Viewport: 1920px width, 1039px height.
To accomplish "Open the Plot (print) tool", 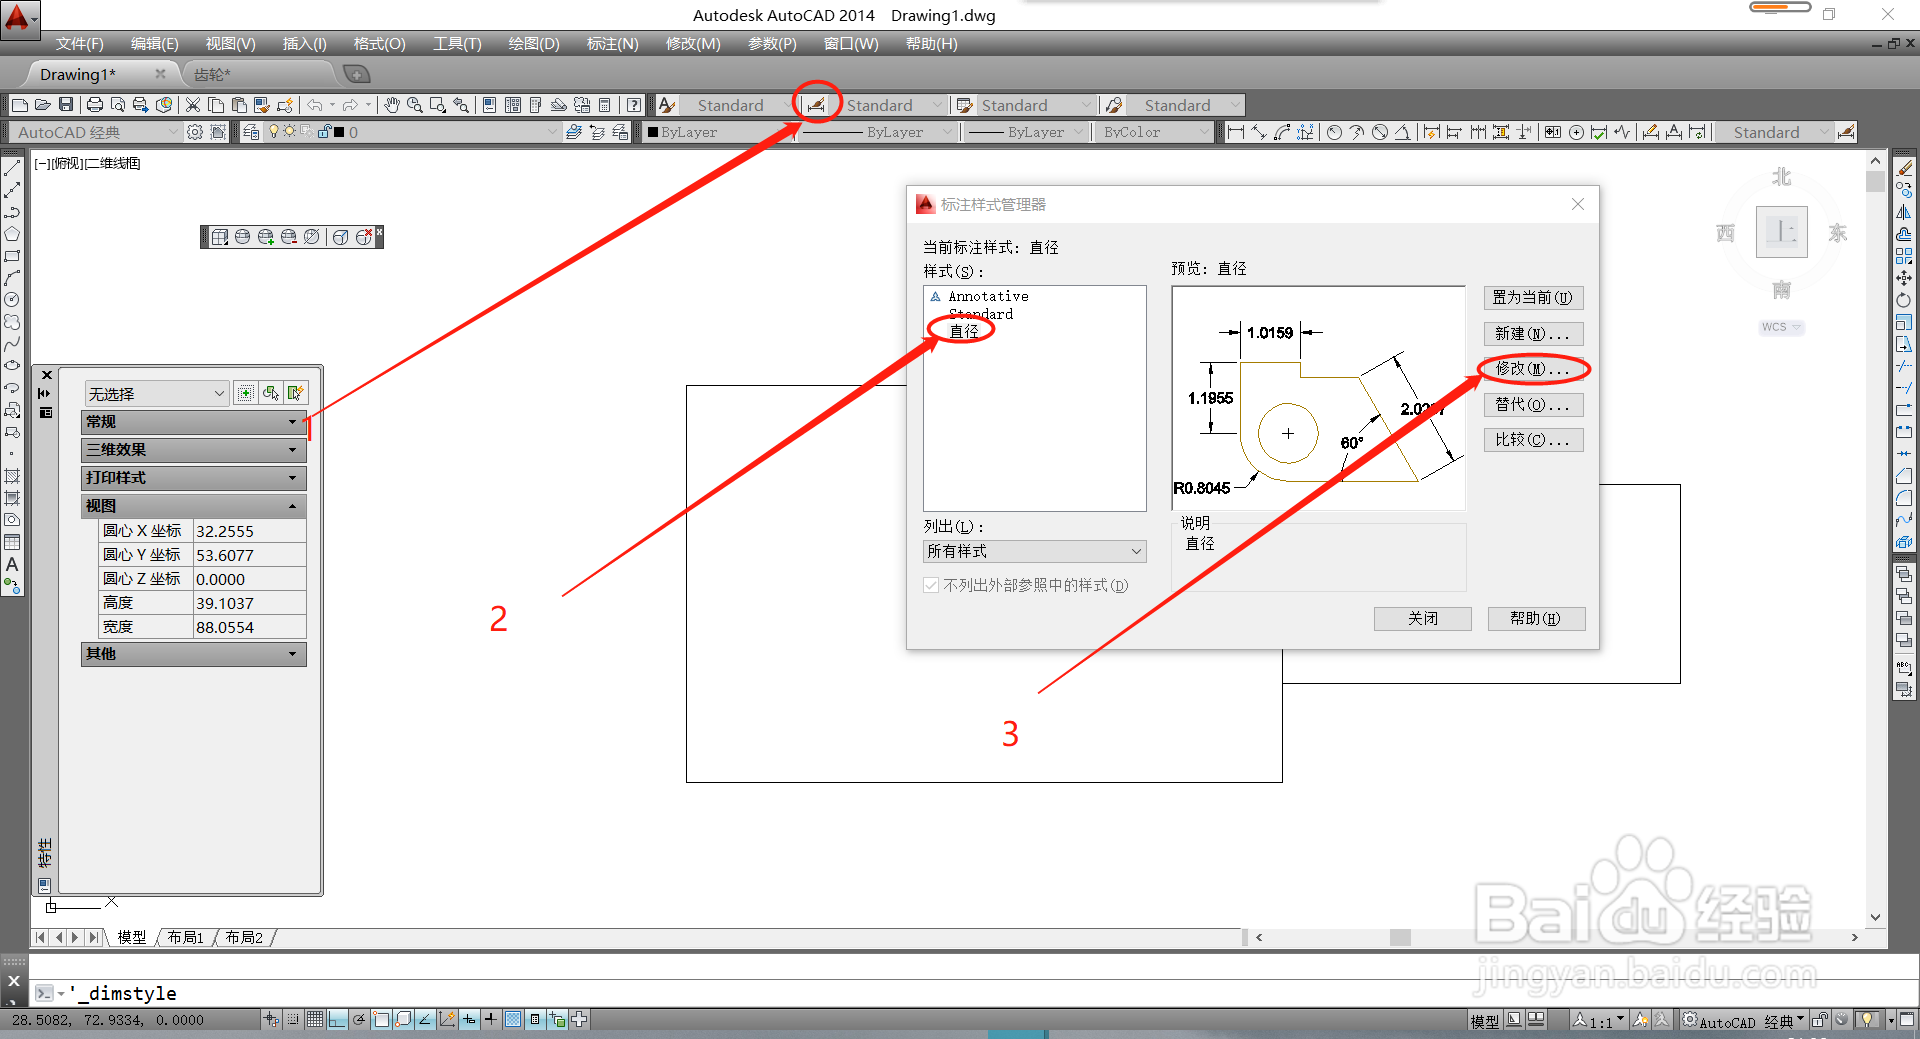I will point(95,105).
